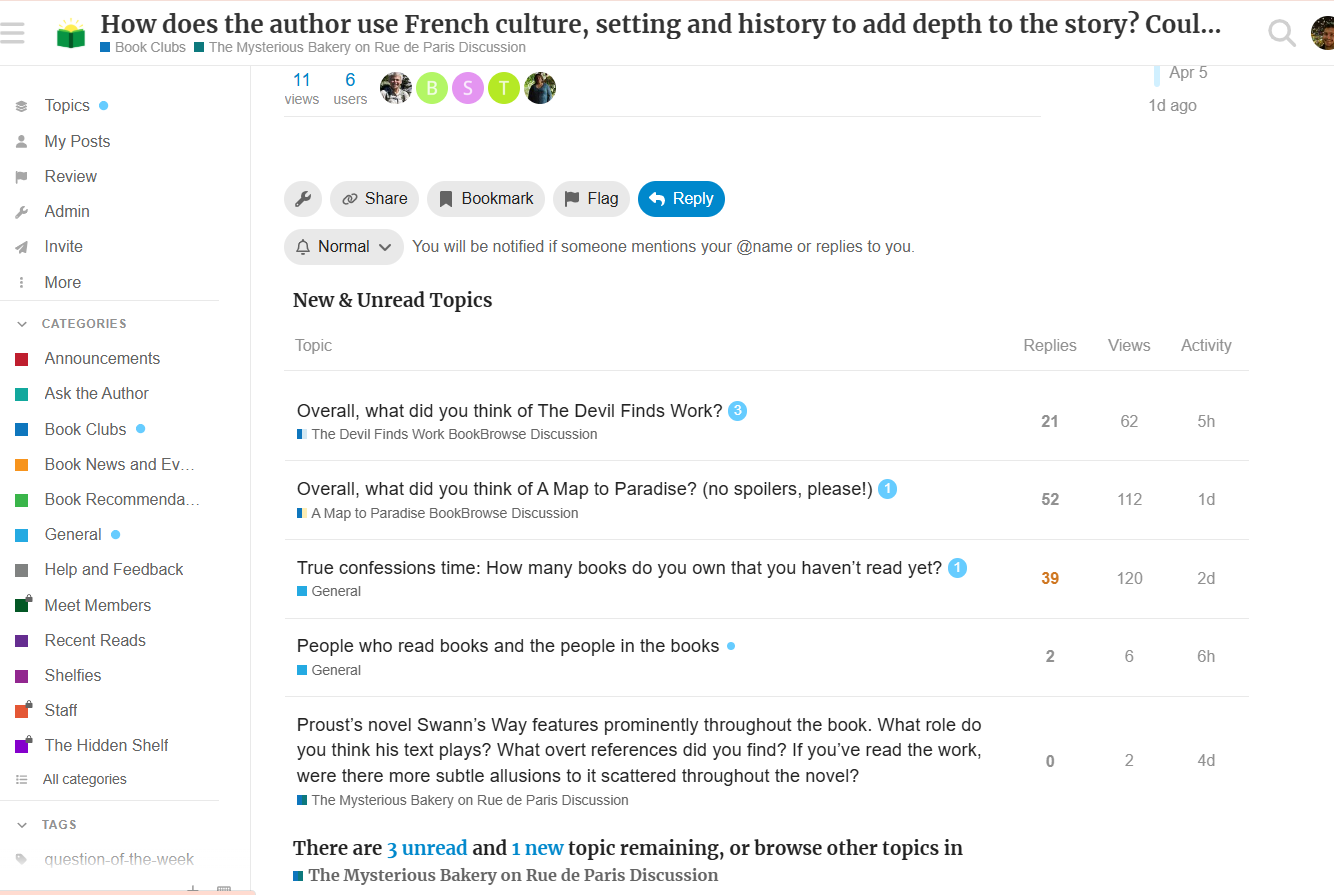
Task: Go to Book Clubs category in sidebar
Action: (85, 429)
